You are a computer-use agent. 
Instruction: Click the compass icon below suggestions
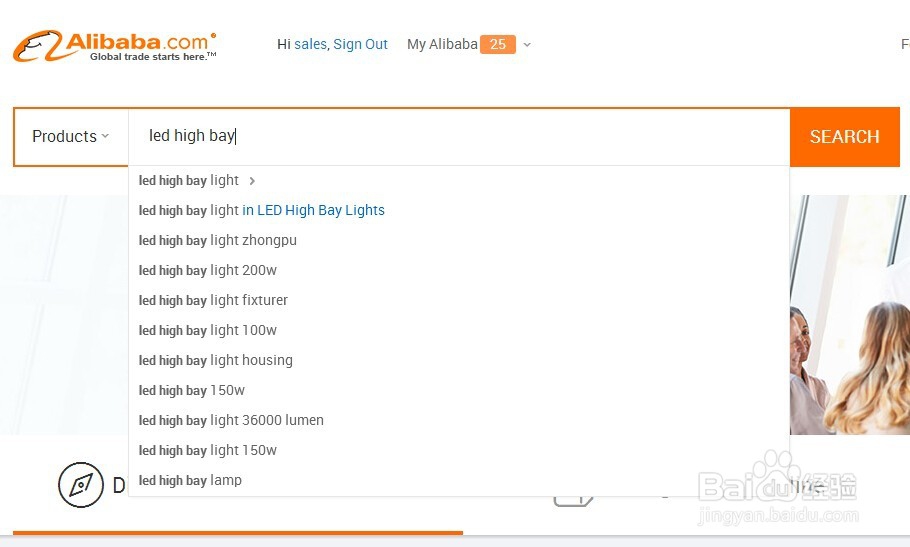tap(80, 485)
